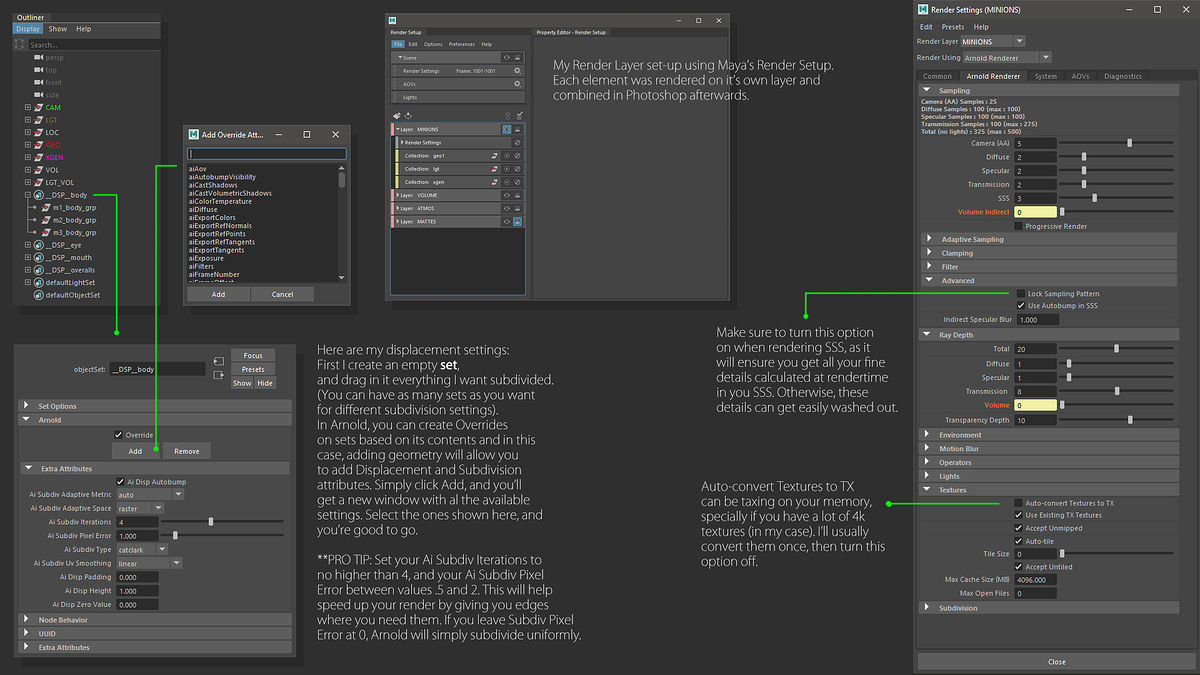The image size is (1200, 675).
Task: Open the Render Layer MINIONS dropdown
Action: tap(992, 41)
